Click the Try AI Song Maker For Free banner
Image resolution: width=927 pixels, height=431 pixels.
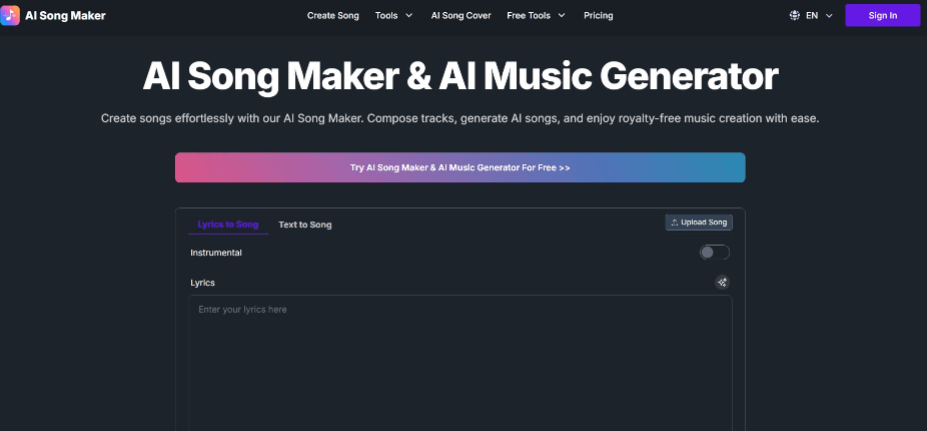pyautogui.click(x=460, y=167)
